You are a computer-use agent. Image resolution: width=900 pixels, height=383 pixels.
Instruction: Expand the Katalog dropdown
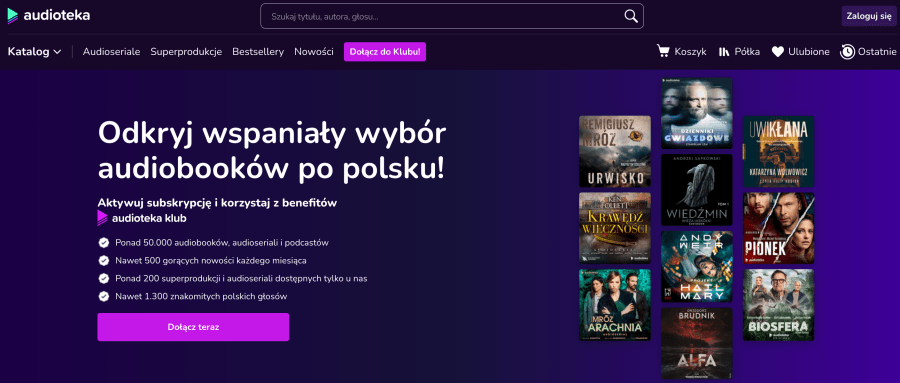[34, 52]
